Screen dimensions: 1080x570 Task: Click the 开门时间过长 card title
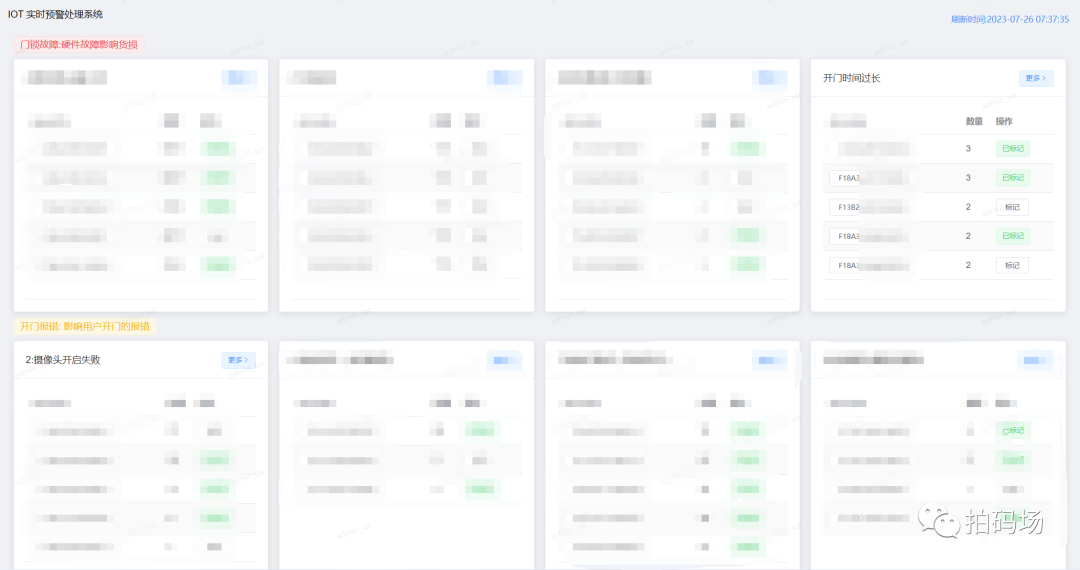tap(851, 78)
